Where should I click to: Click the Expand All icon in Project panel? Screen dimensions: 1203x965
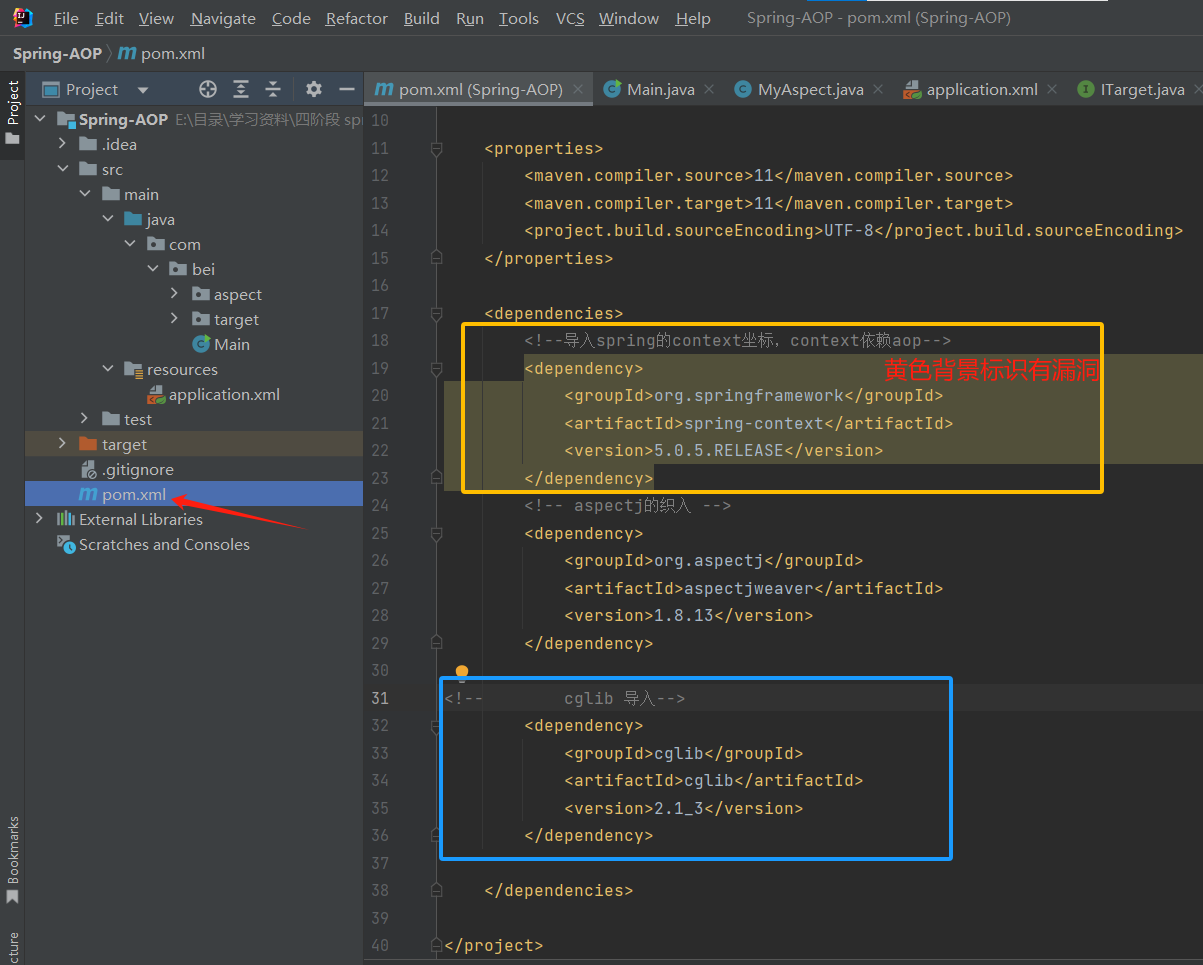(241, 89)
